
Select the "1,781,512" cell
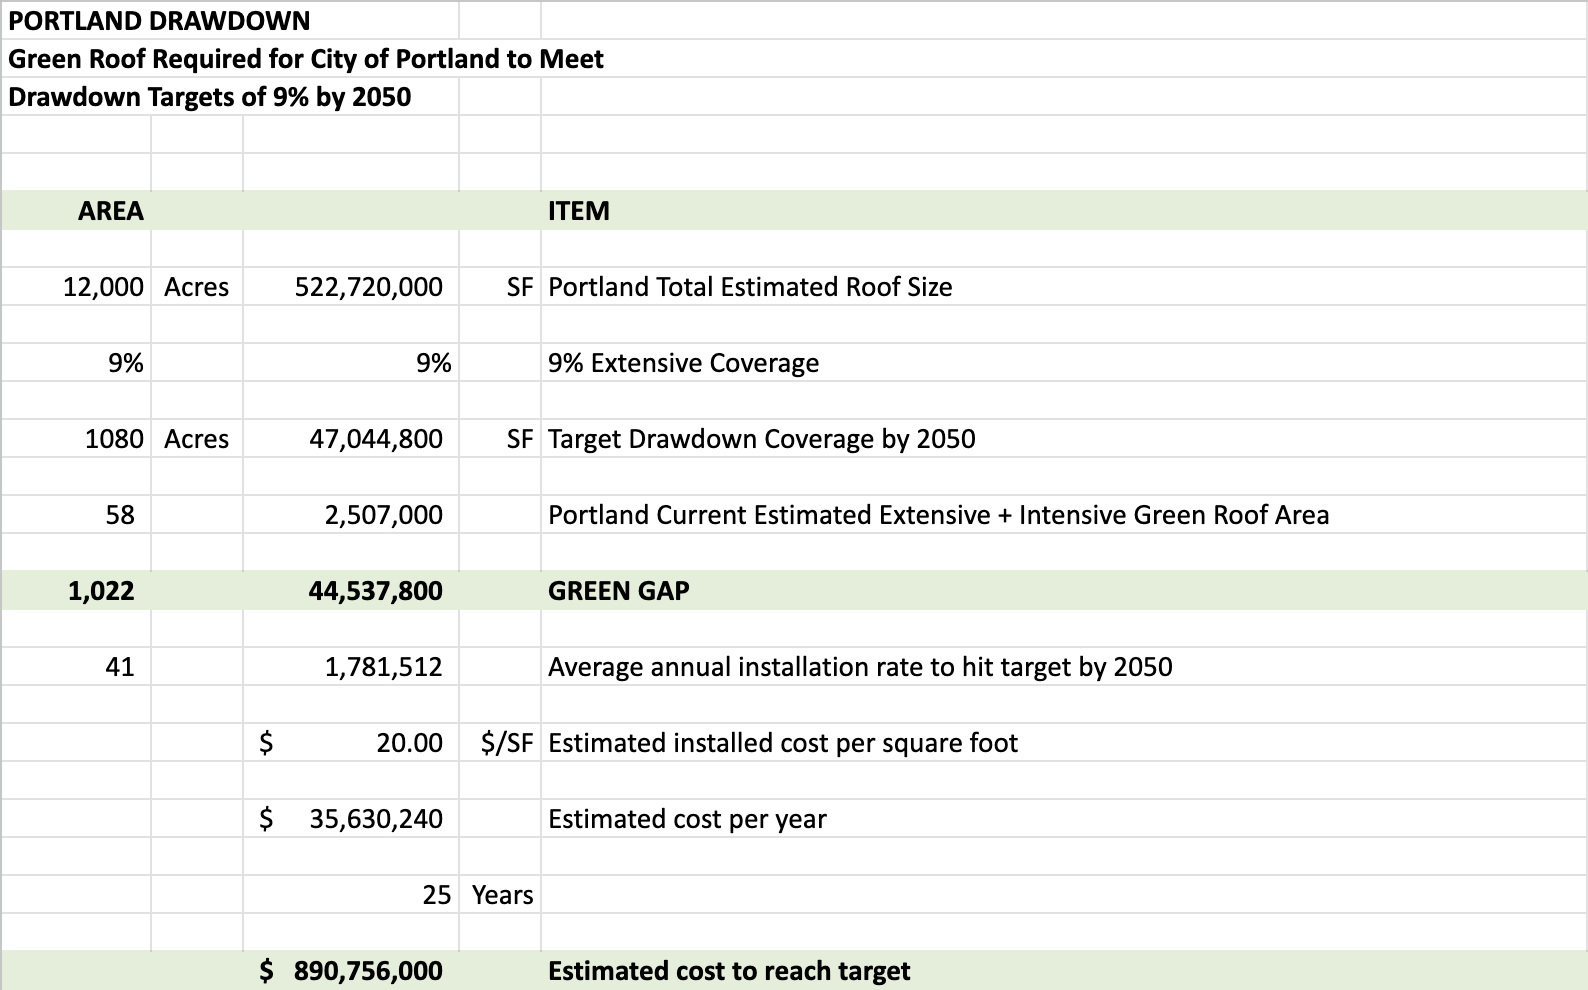(x=384, y=667)
